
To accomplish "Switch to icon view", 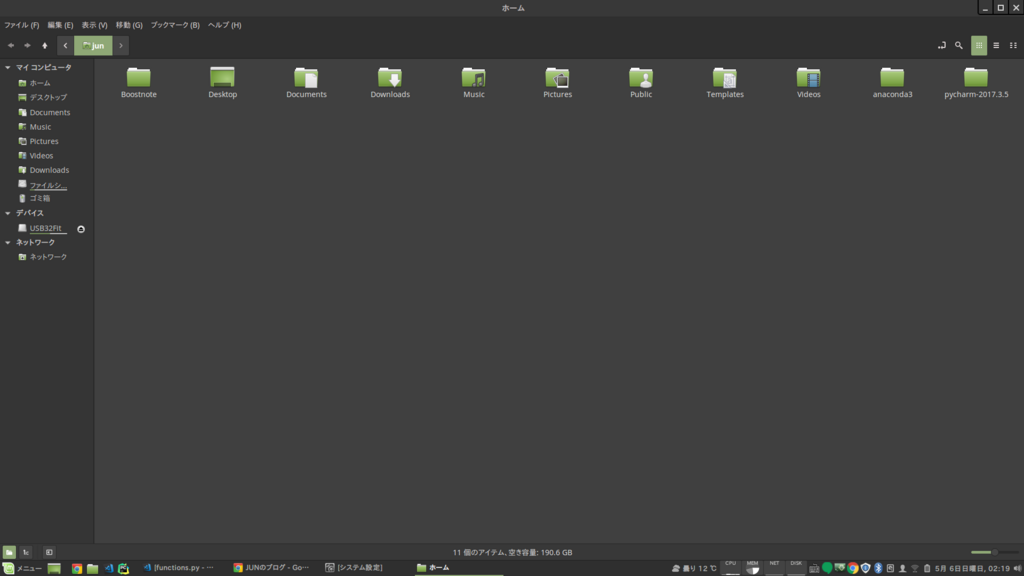I will [x=979, y=46].
